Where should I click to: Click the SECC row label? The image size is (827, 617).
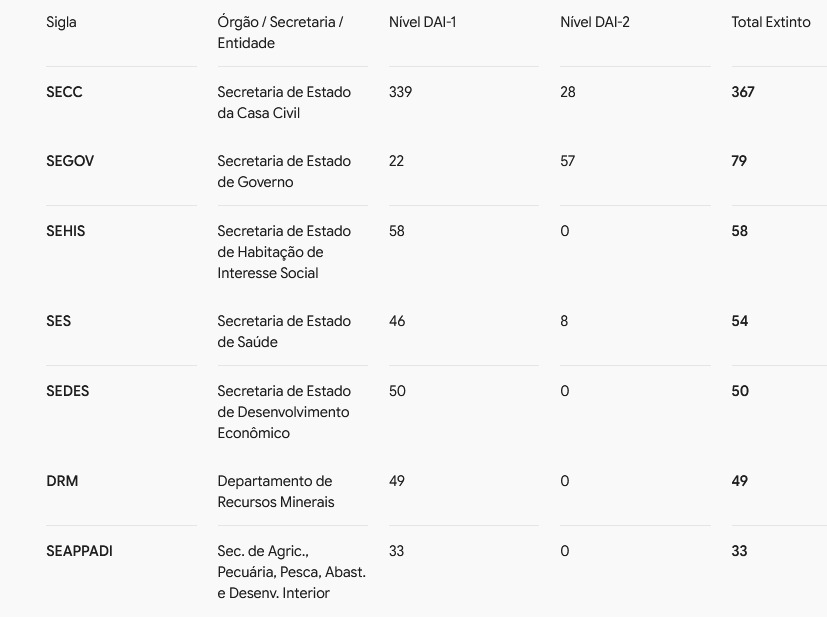click(64, 92)
